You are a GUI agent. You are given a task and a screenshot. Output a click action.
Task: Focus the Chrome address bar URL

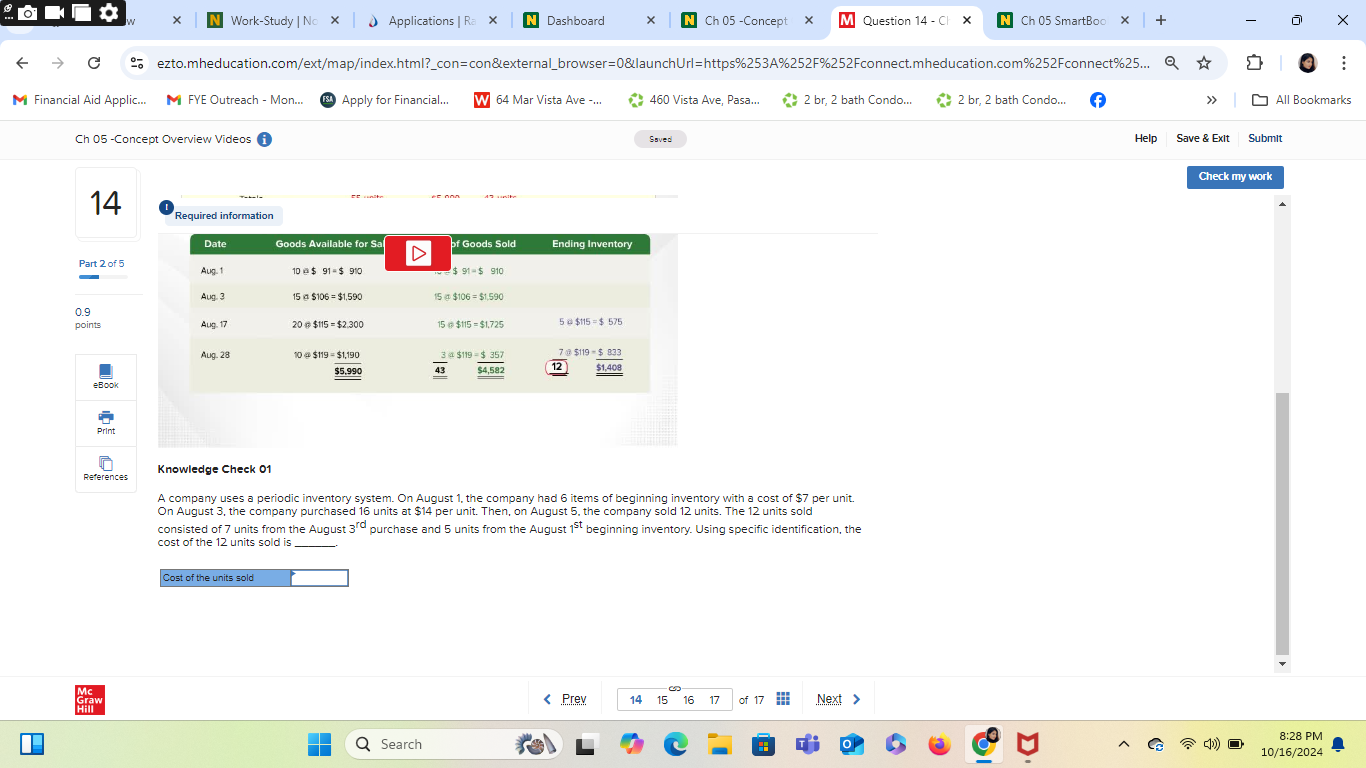(653, 63)
